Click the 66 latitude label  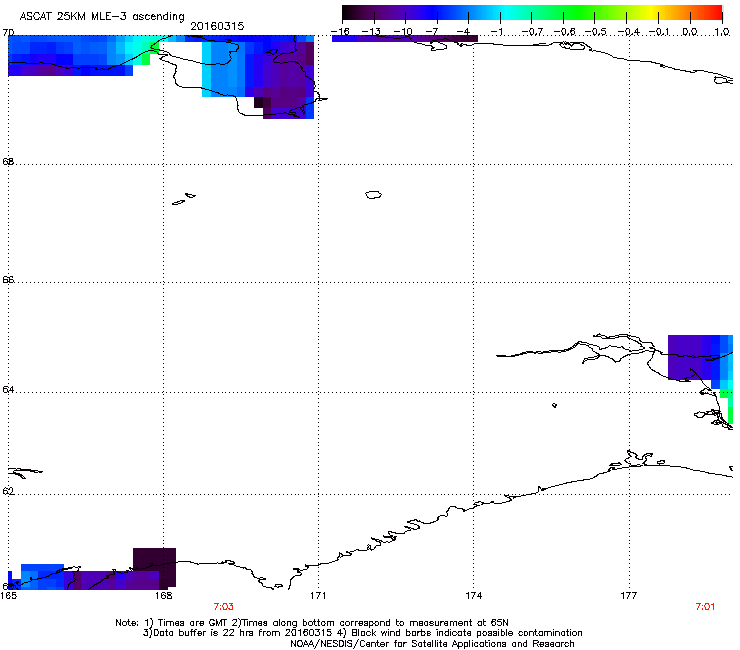8,279
